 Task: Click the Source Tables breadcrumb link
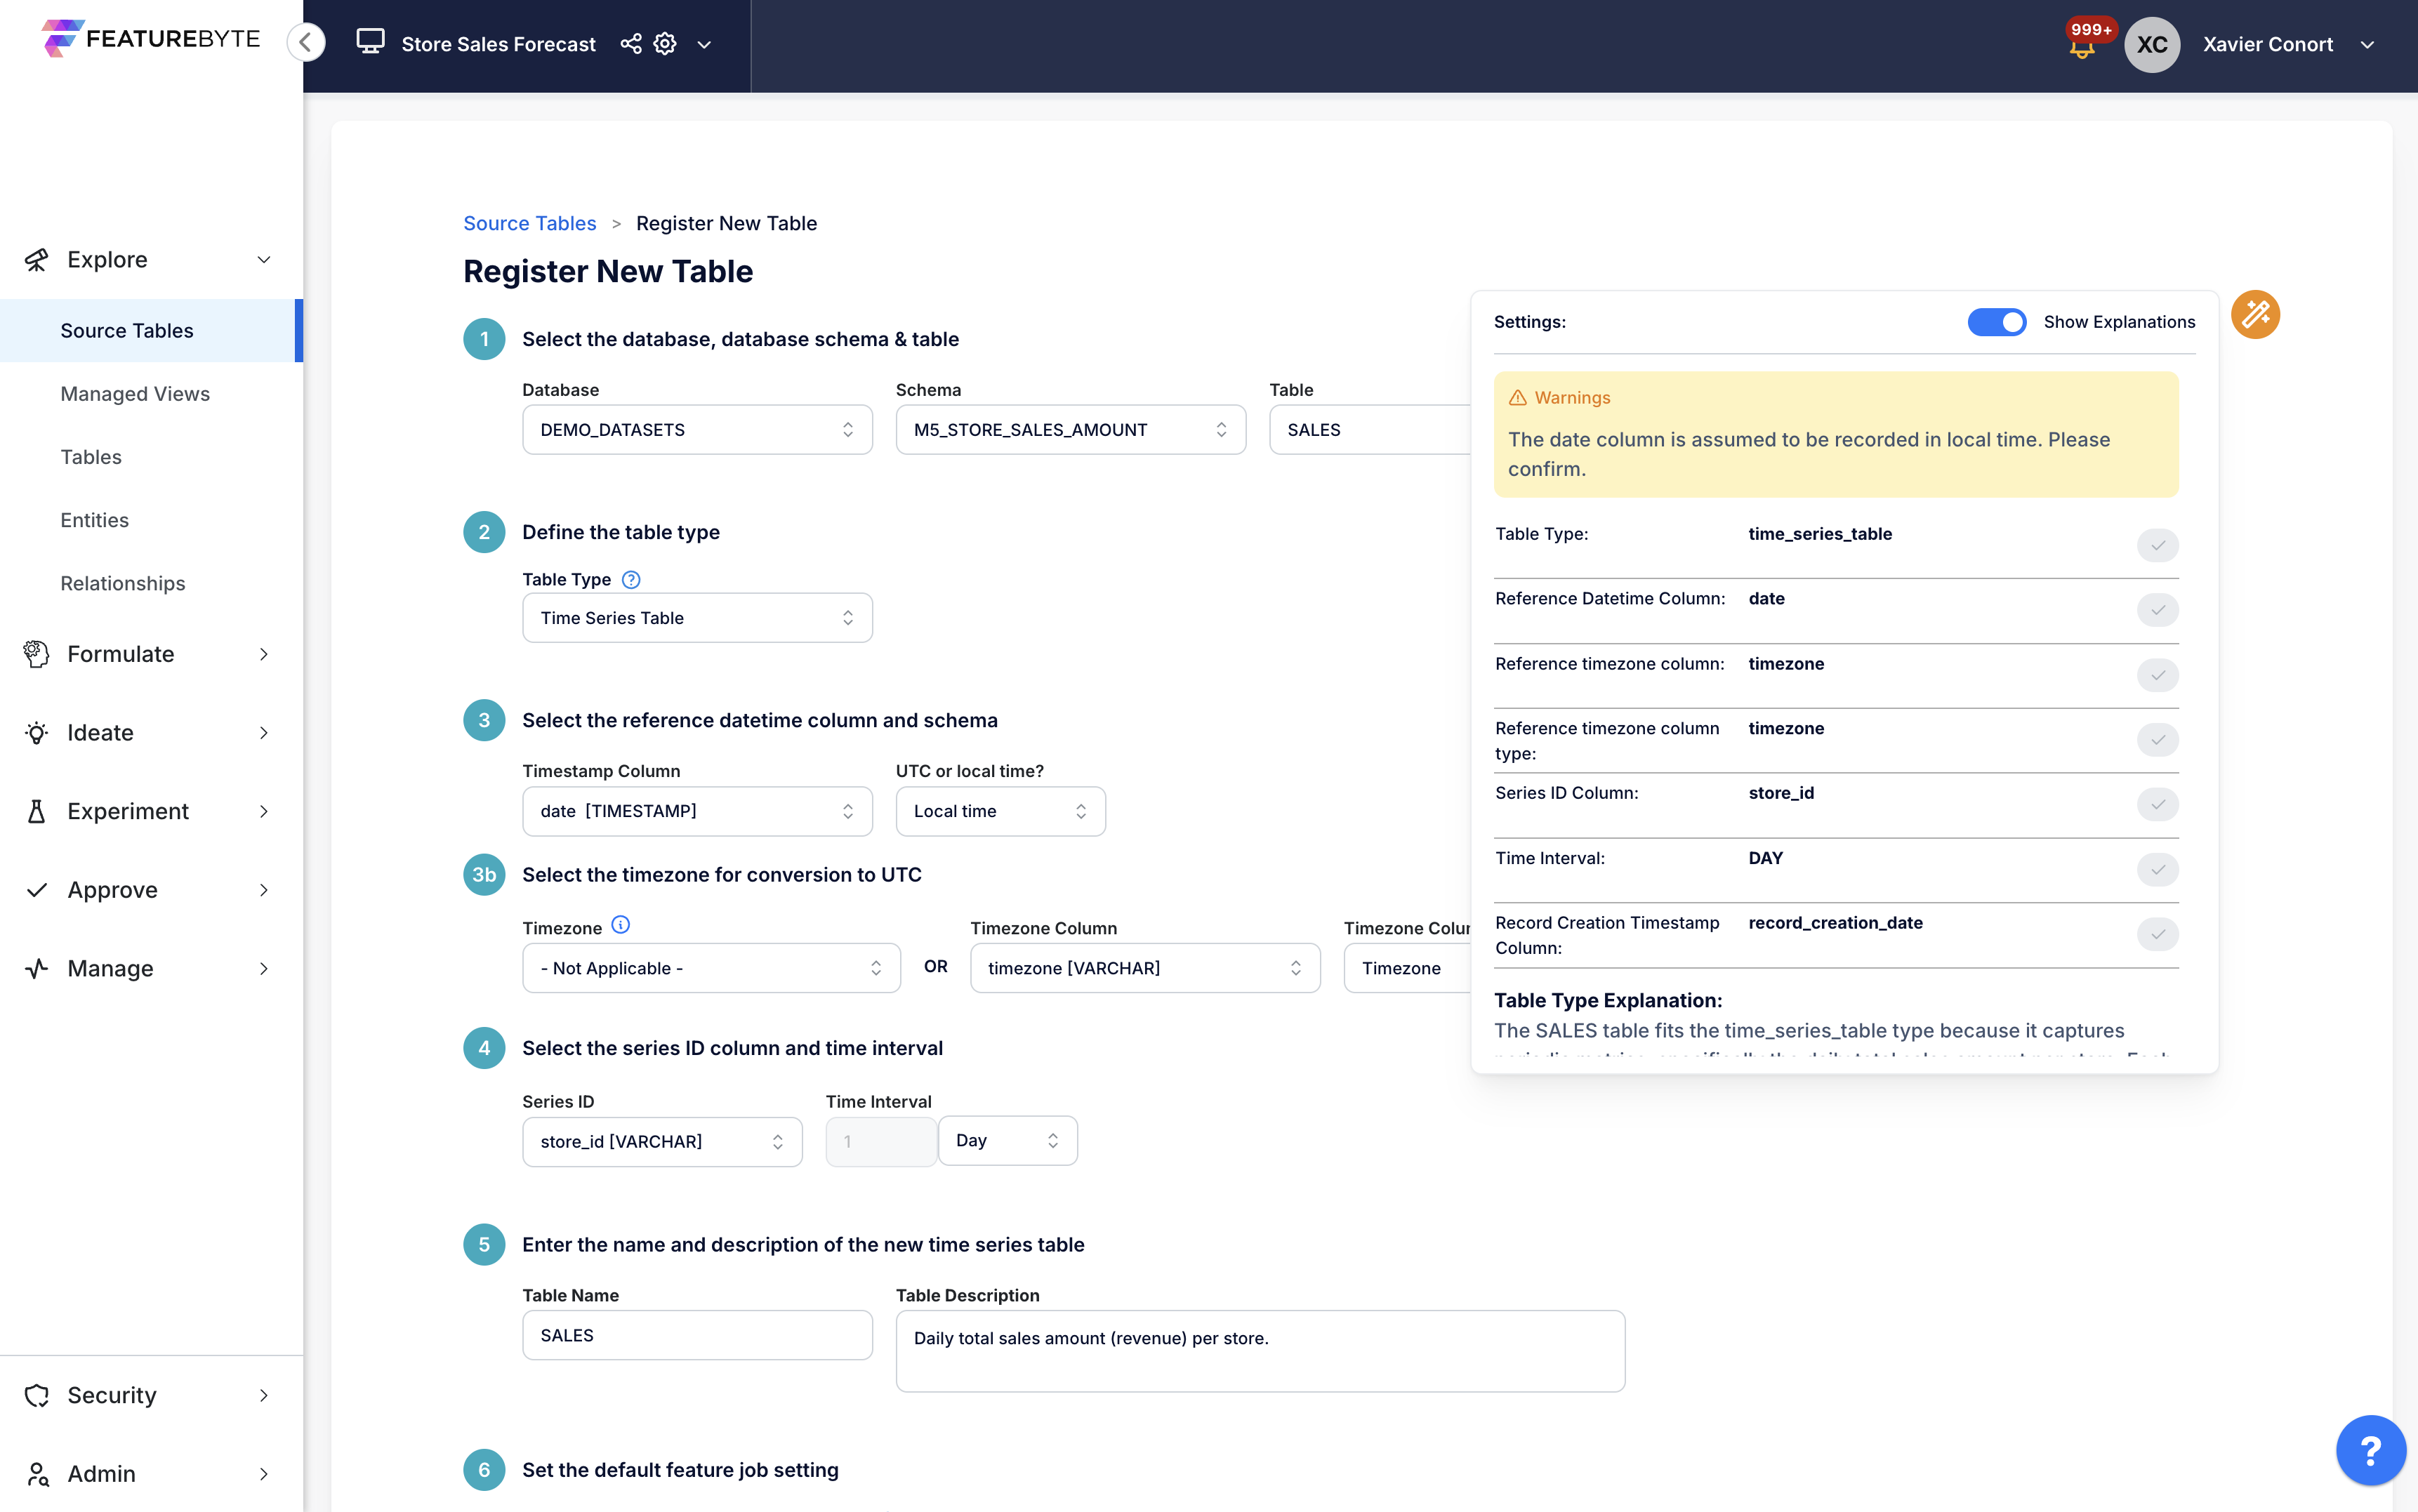(x=529, y=223)
